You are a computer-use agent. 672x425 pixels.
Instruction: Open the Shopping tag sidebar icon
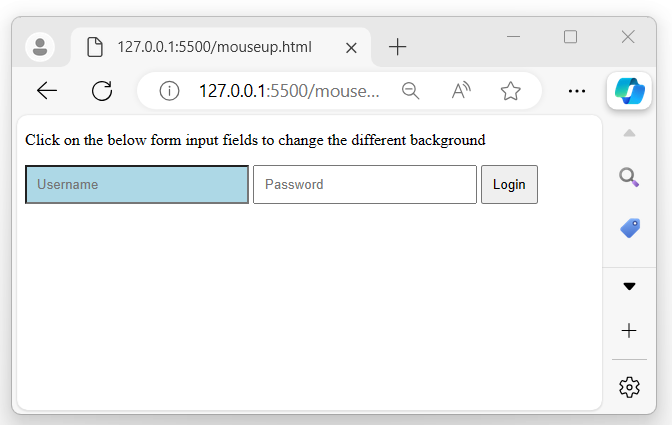629,228
